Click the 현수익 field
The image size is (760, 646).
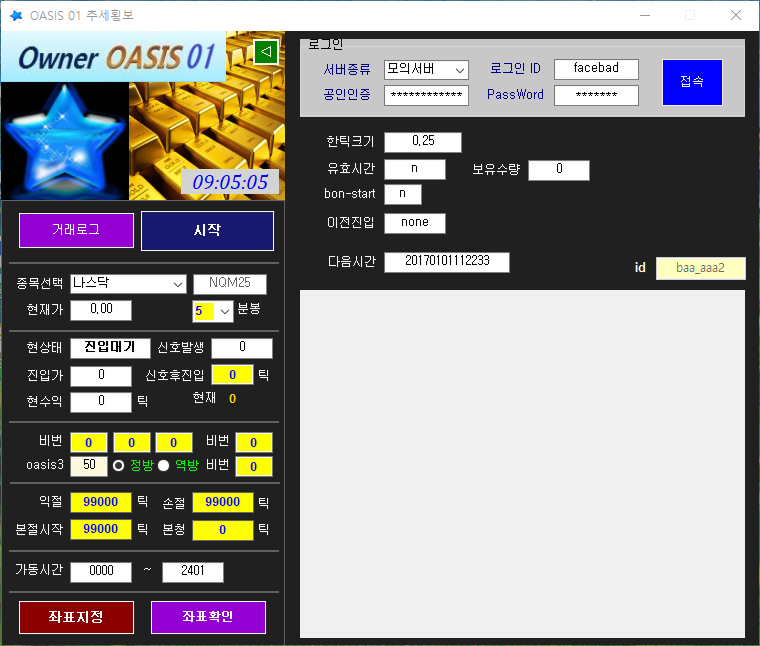click(101, 402)
